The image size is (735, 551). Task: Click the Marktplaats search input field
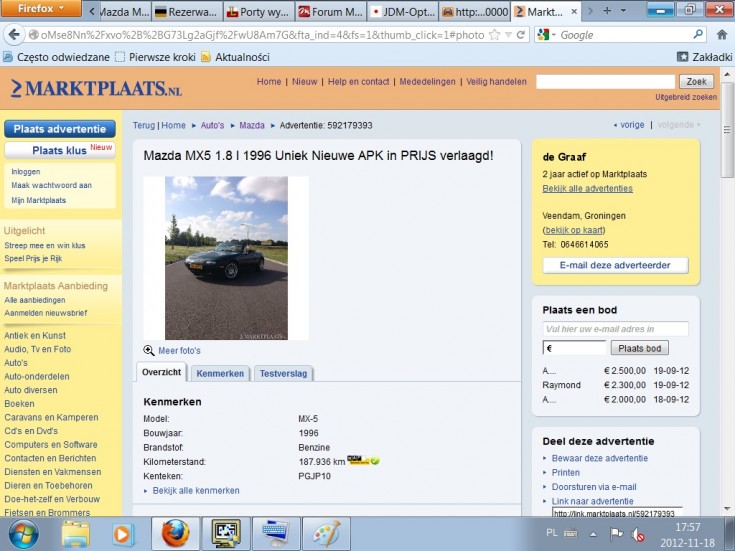click(605, 82)
